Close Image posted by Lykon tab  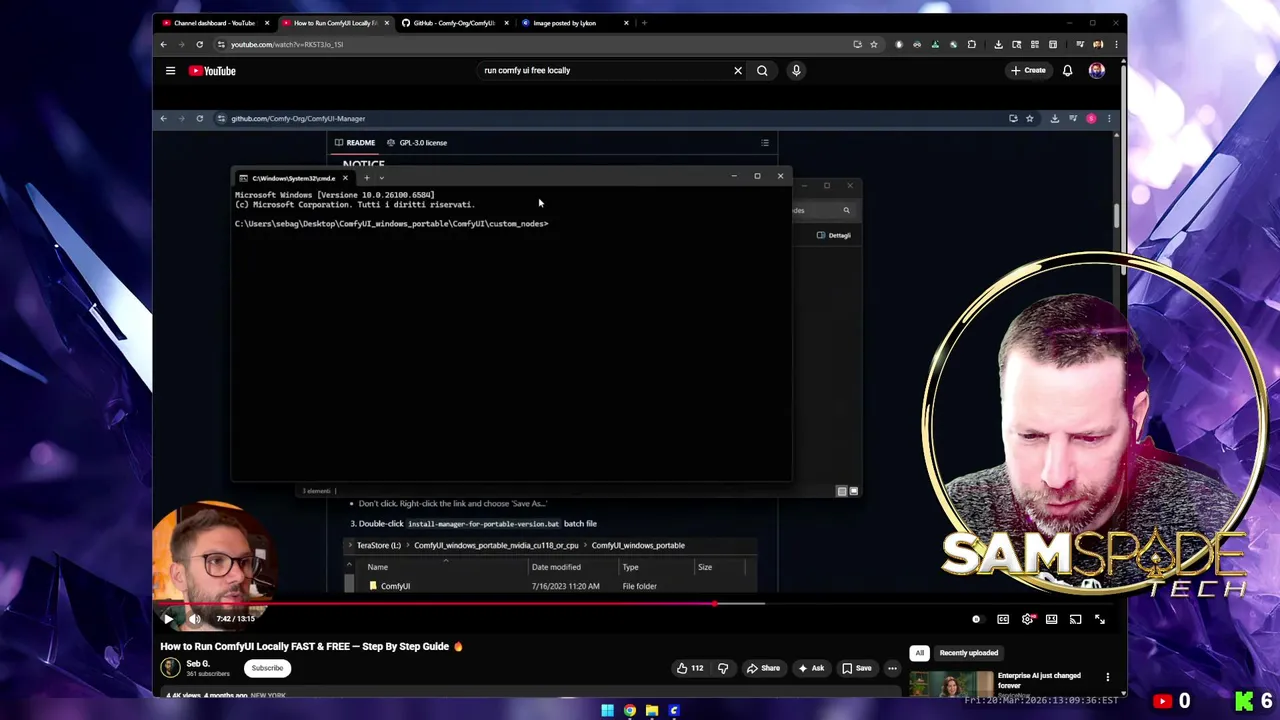[627, 23]
